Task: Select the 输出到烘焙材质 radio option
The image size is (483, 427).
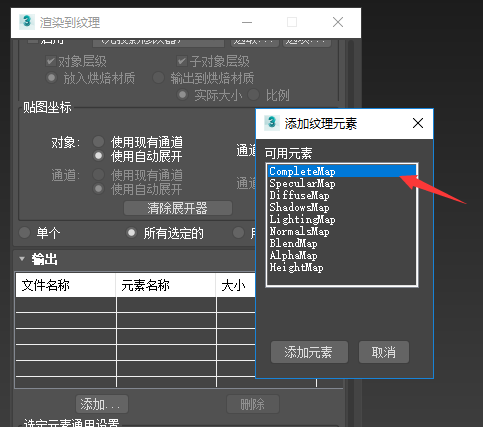Action: pyautogui.click(x=158, y=78)
